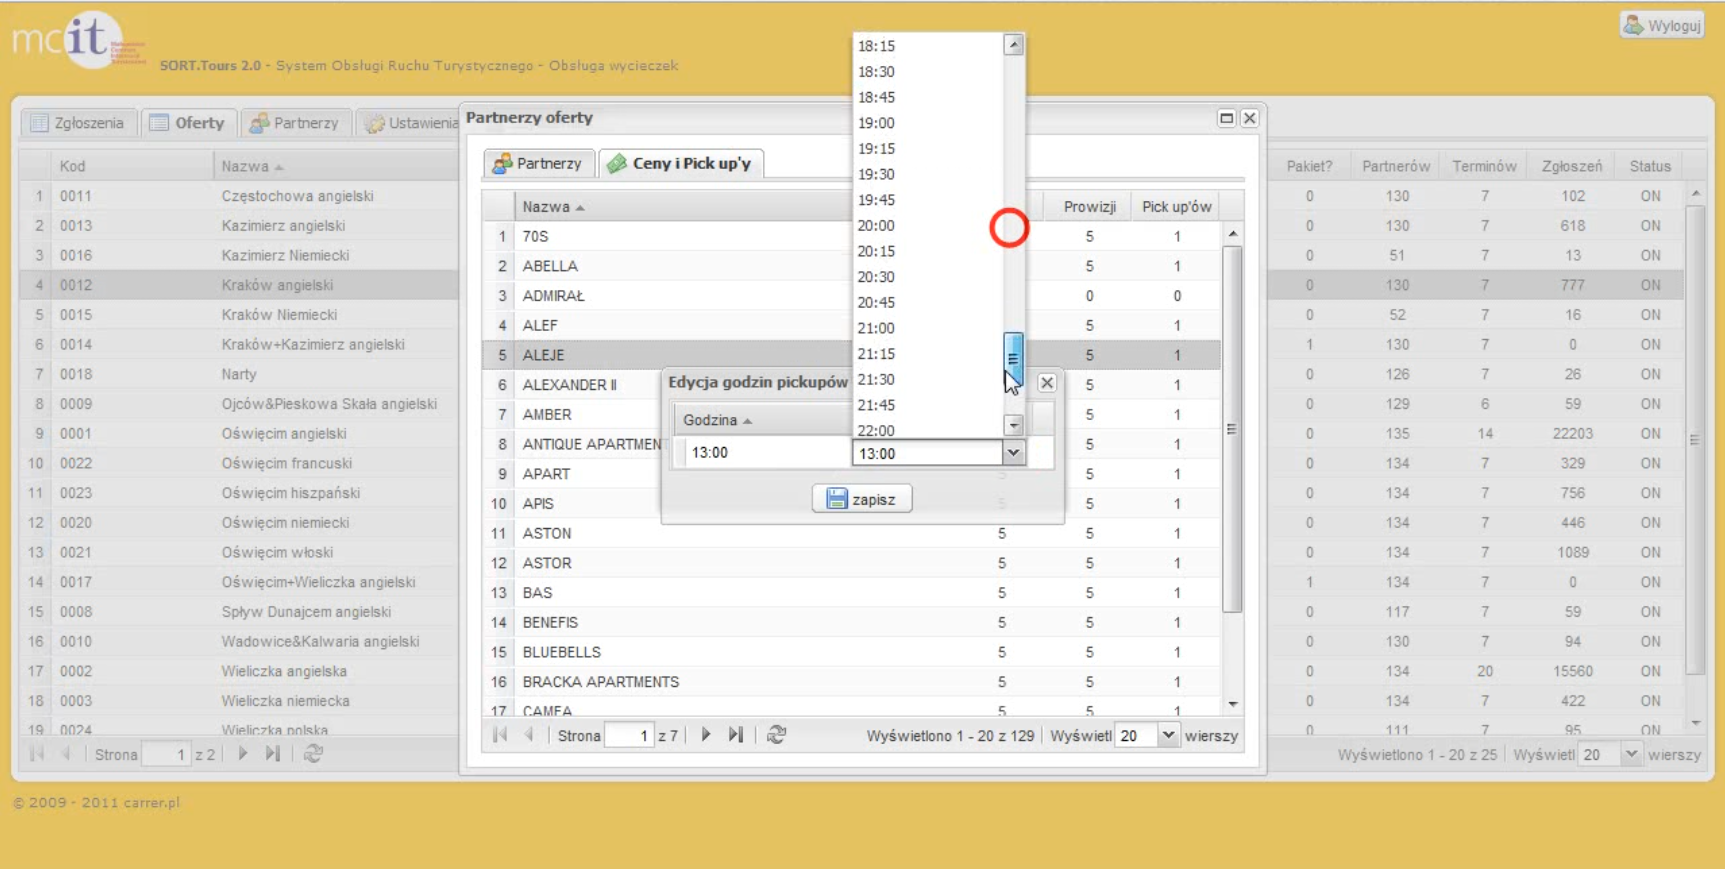Switch to the Partnerzy tab in dialog
Screen dimensions: 1725x869
click(539, 163)
